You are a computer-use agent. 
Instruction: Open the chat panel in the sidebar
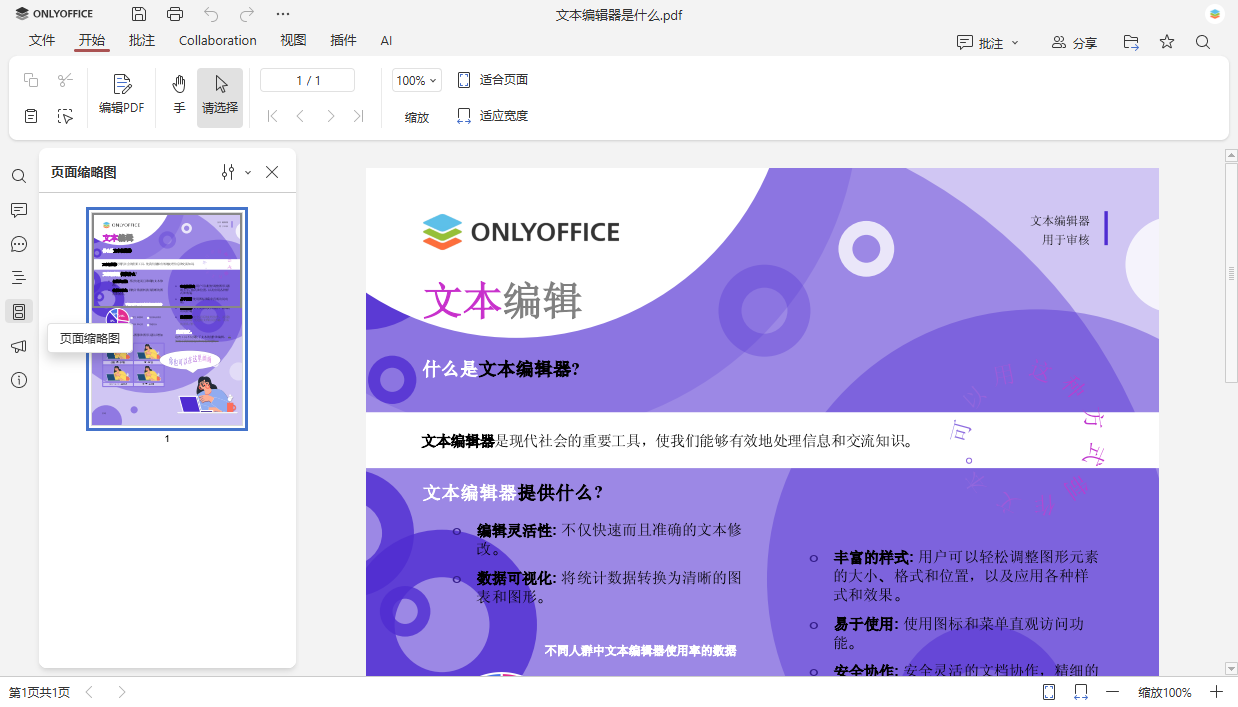pos(18,244)
